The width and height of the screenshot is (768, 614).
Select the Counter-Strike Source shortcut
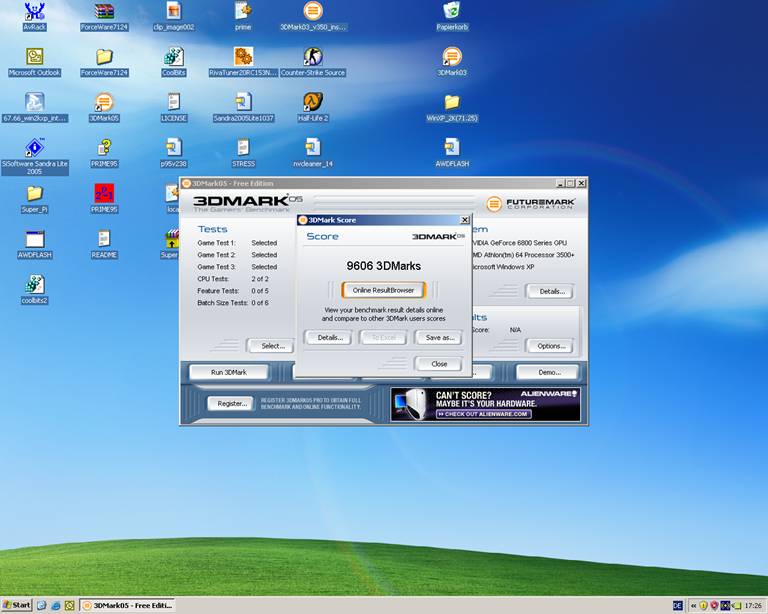click(x=313, y=62)
